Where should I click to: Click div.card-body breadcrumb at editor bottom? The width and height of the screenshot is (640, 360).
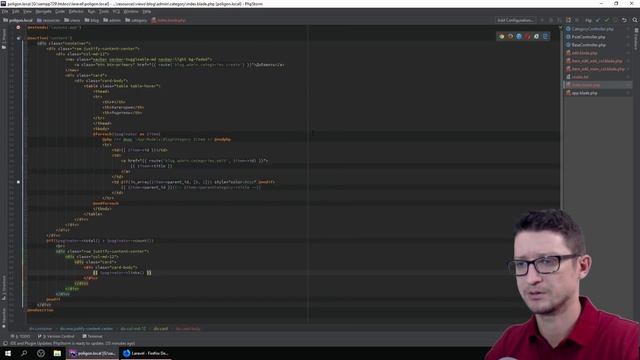[x=188, y=329]
